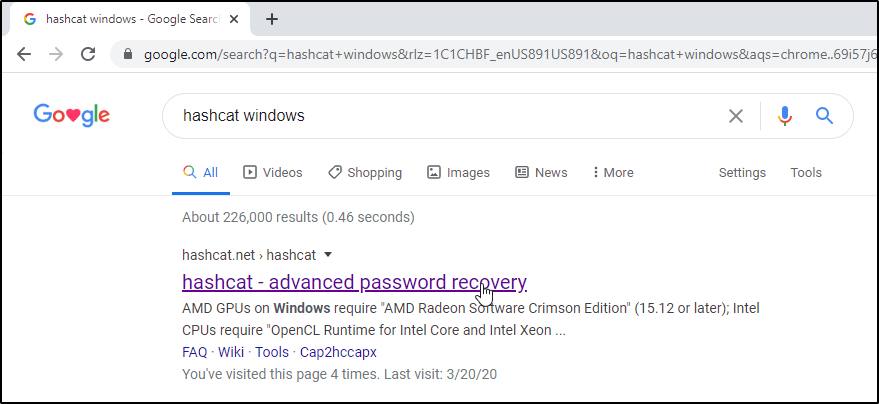The height and width of the screenshot is (404, 879).
Task: Open a new tab with plus icon
Action: 272,19
